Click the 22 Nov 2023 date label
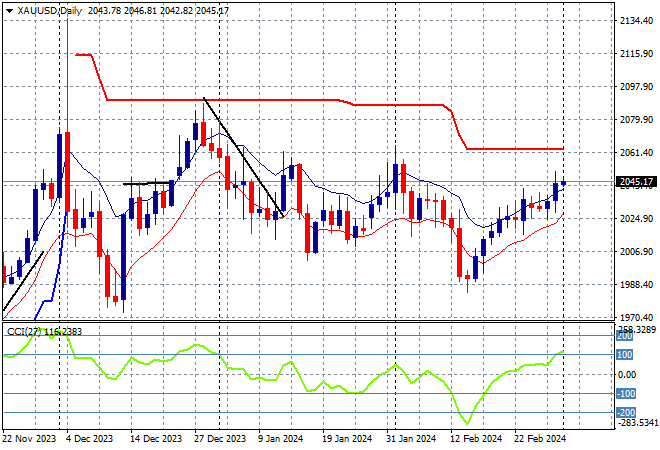 click(29, 439)
